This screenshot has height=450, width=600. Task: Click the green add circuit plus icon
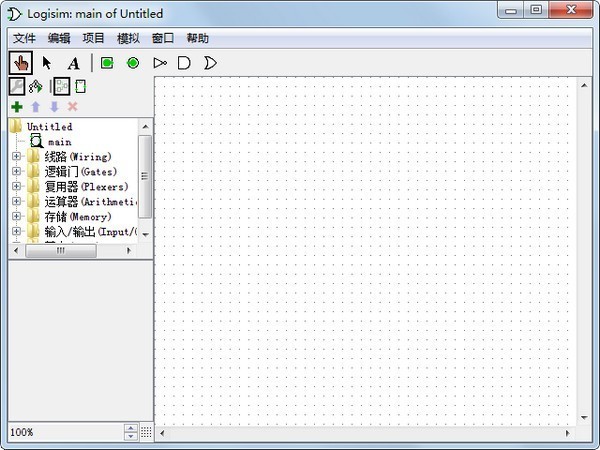pyautogui.click(x=17, y=106)
